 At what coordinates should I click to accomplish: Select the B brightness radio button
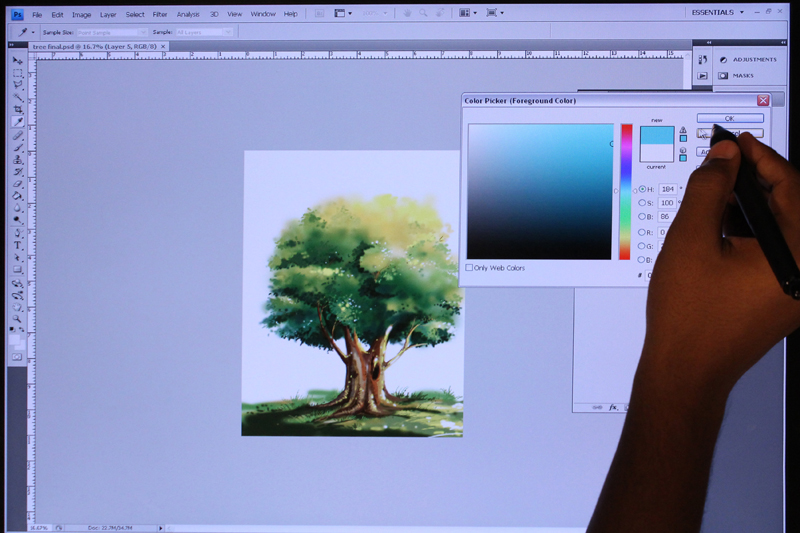coord(642,217)
